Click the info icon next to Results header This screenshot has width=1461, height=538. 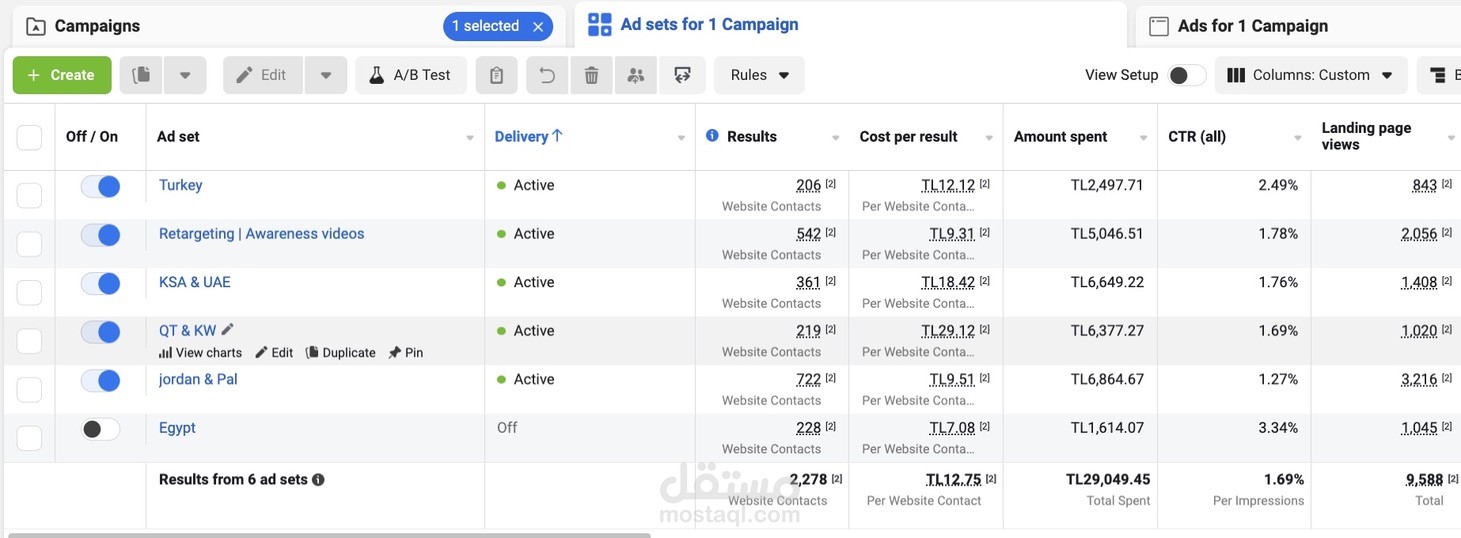[x=712, y=135]
